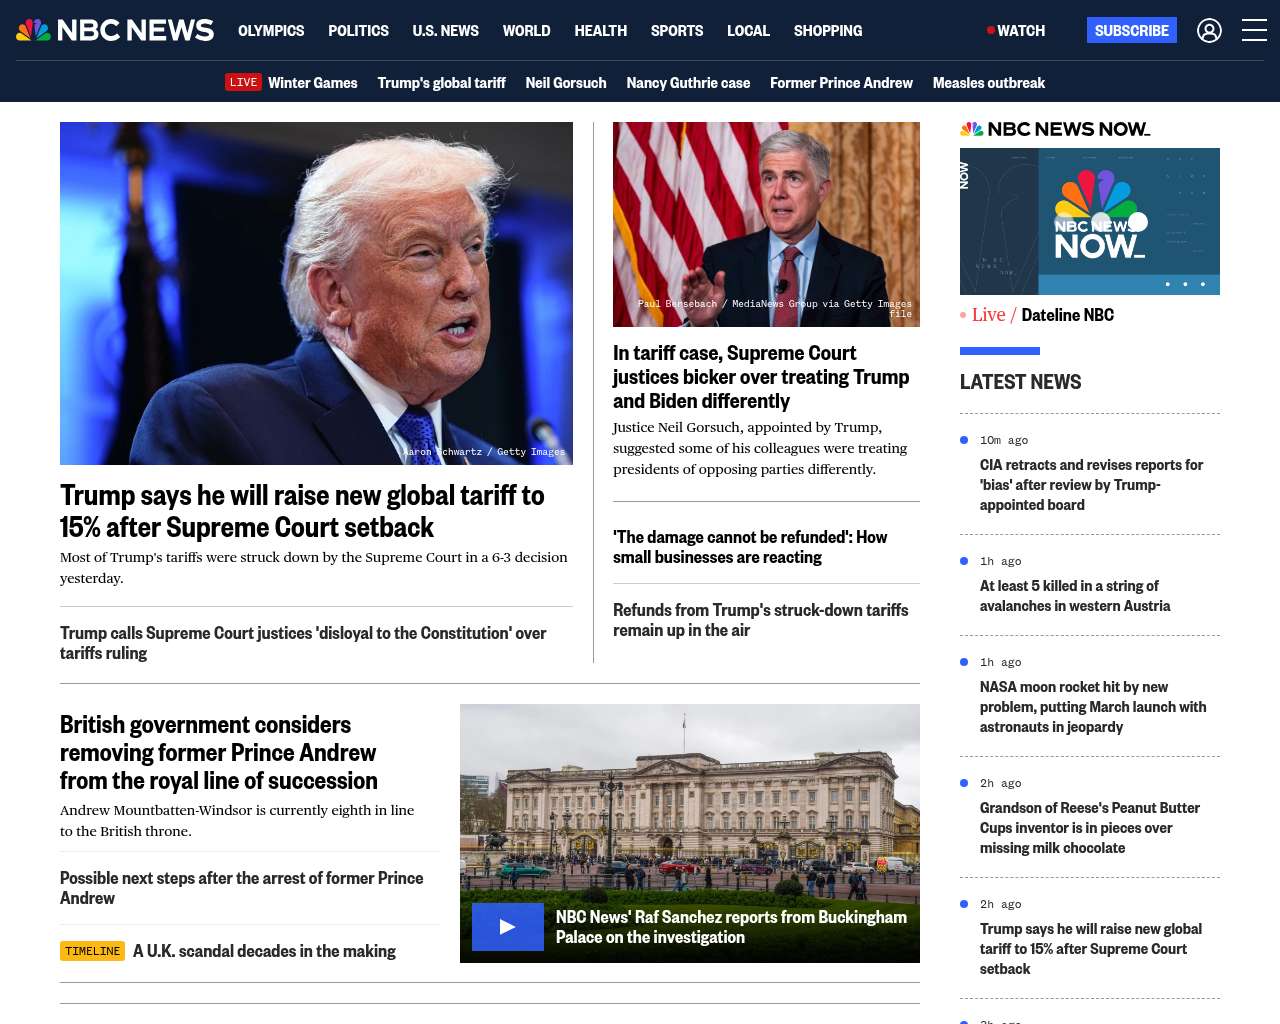
Task: Open the hamburger menu icon
Action: point(1254,31)
